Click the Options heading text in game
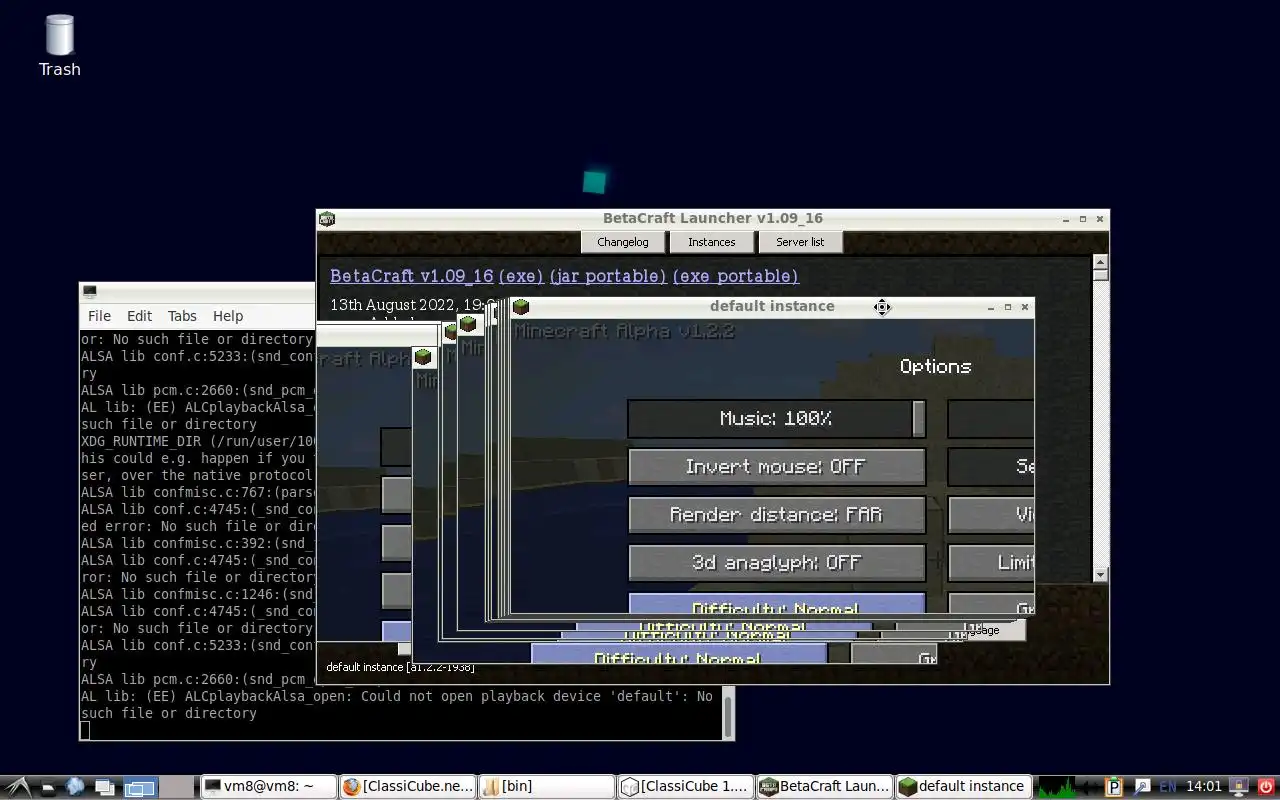The image size is (1280, 800). (x=935, y=367)
